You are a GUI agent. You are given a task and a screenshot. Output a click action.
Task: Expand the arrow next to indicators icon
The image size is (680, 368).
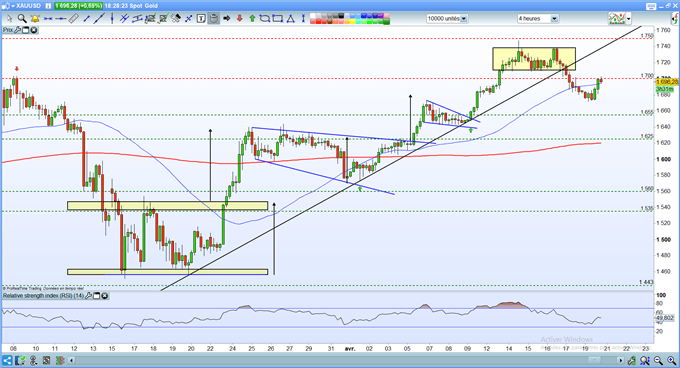(x=629, y=19)
